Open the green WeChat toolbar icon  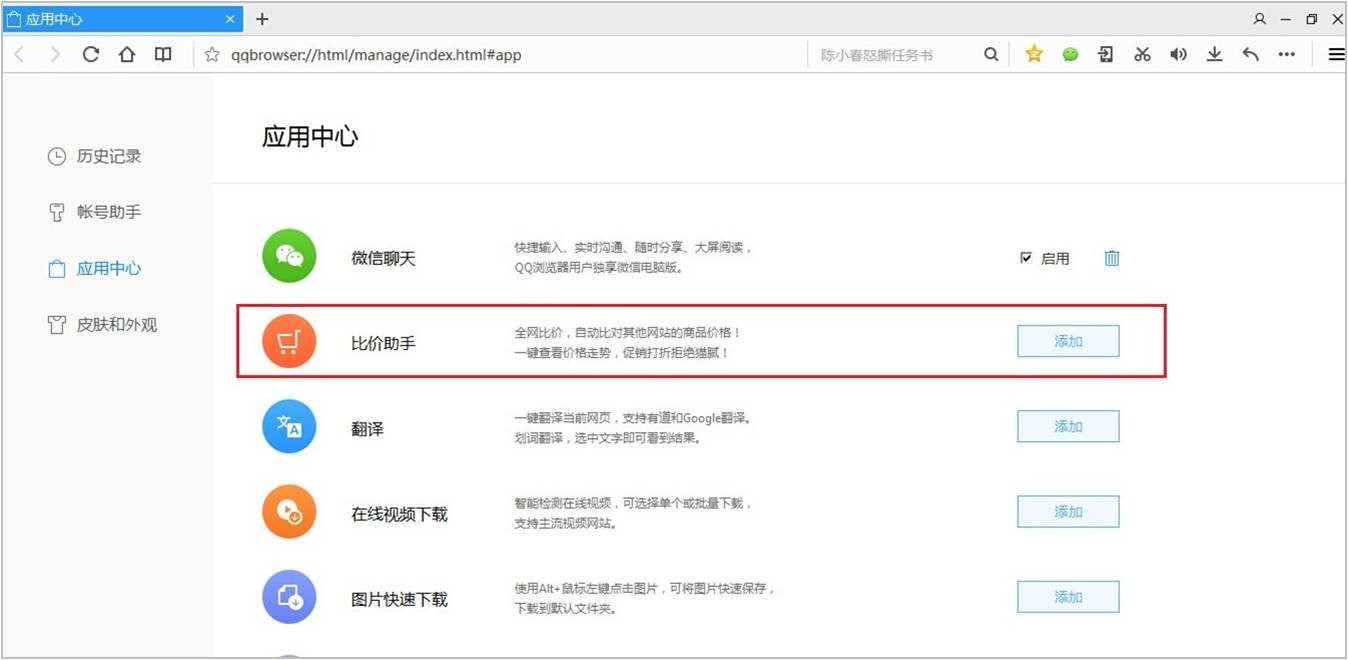point(1070,55)
